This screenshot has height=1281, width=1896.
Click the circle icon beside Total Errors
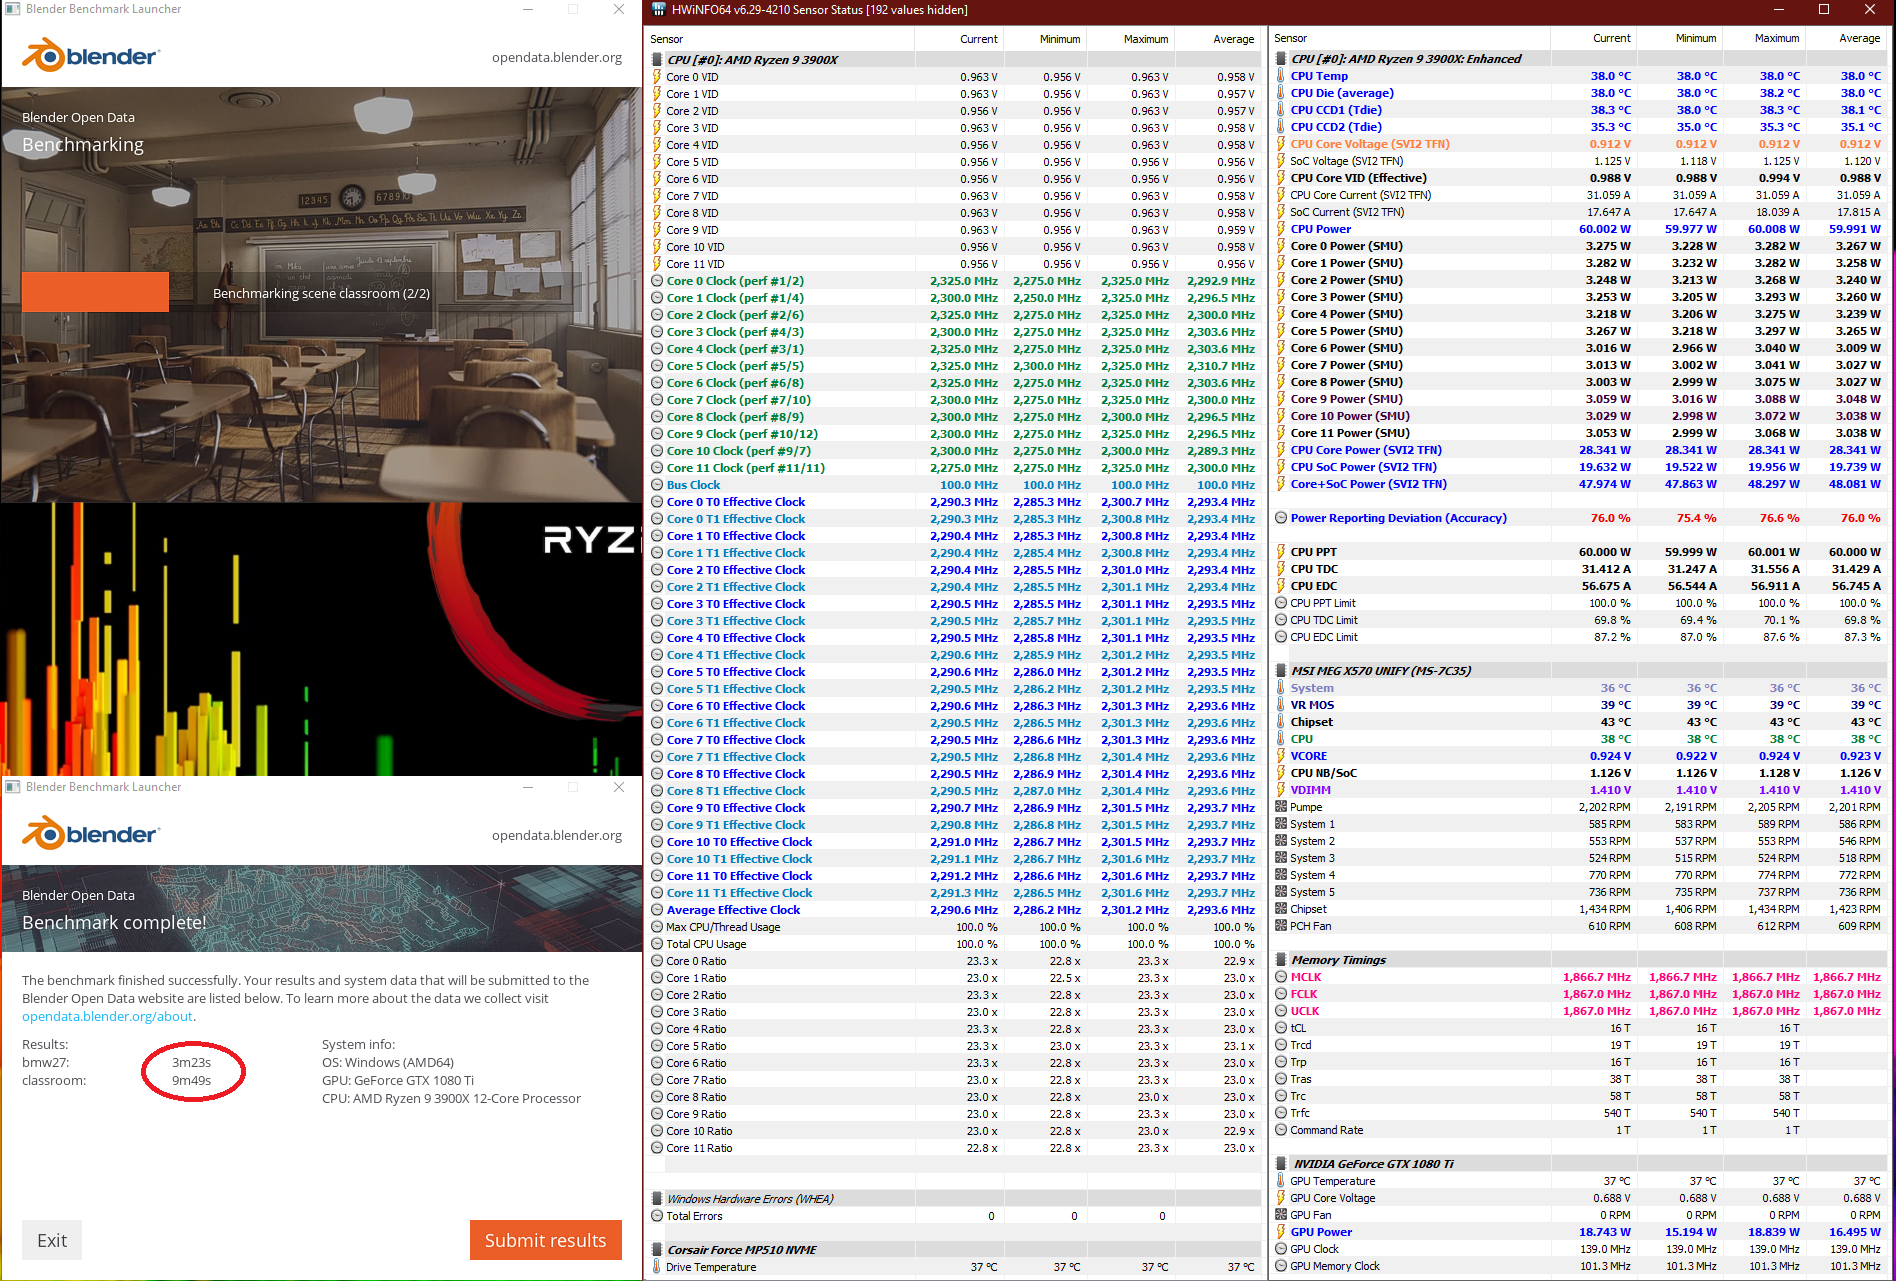point(657,1216)
